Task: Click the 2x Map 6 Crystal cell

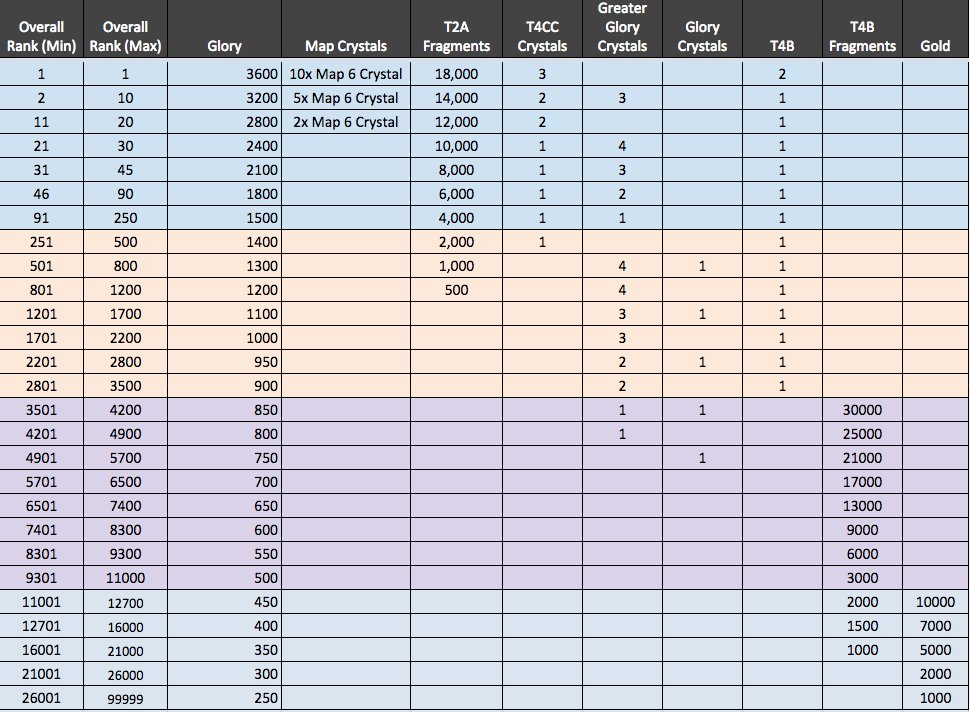Action: (x=346, y=122)
